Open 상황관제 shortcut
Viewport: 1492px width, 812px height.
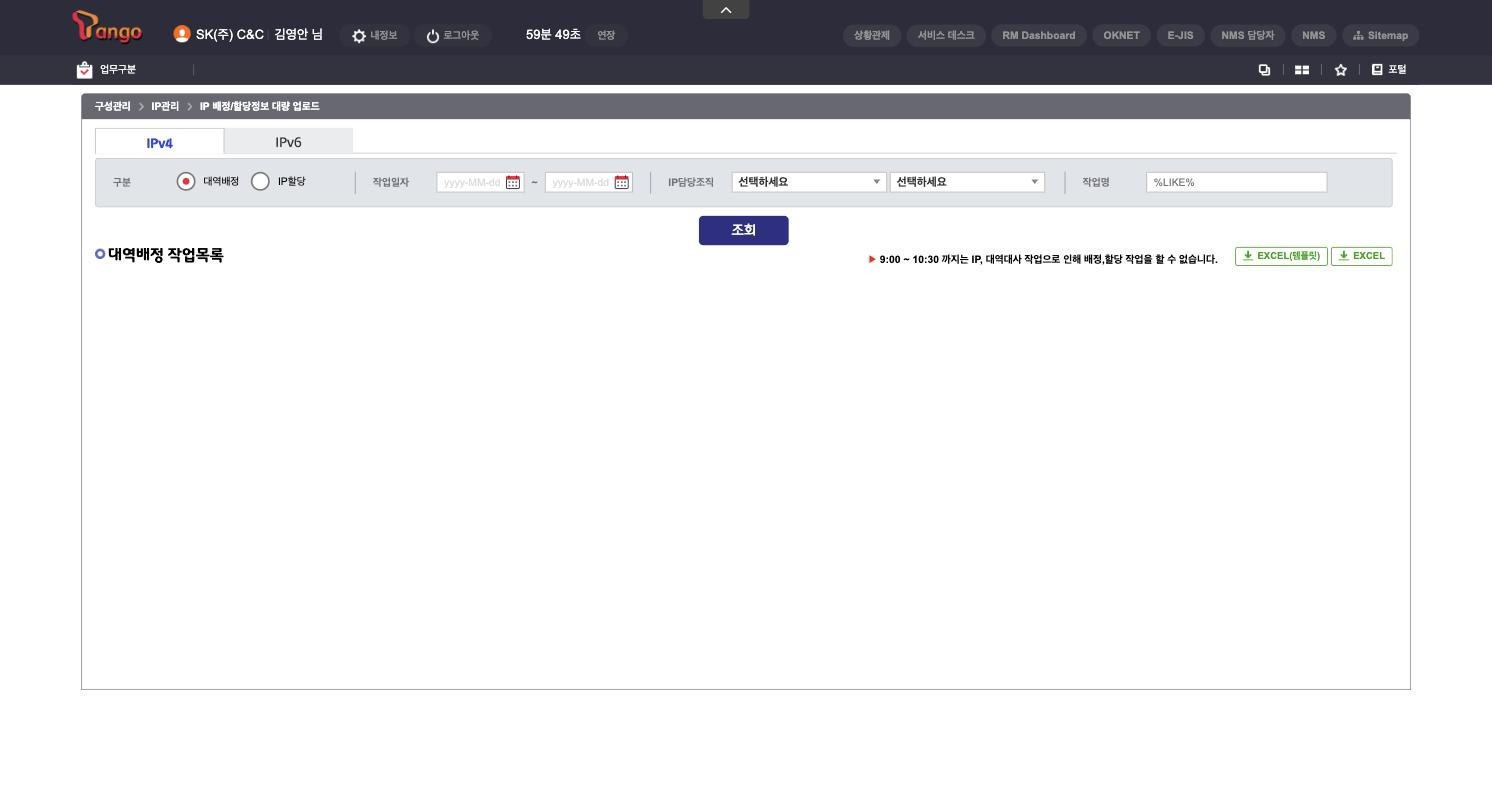pyautogui.click(x=872, y=36)
